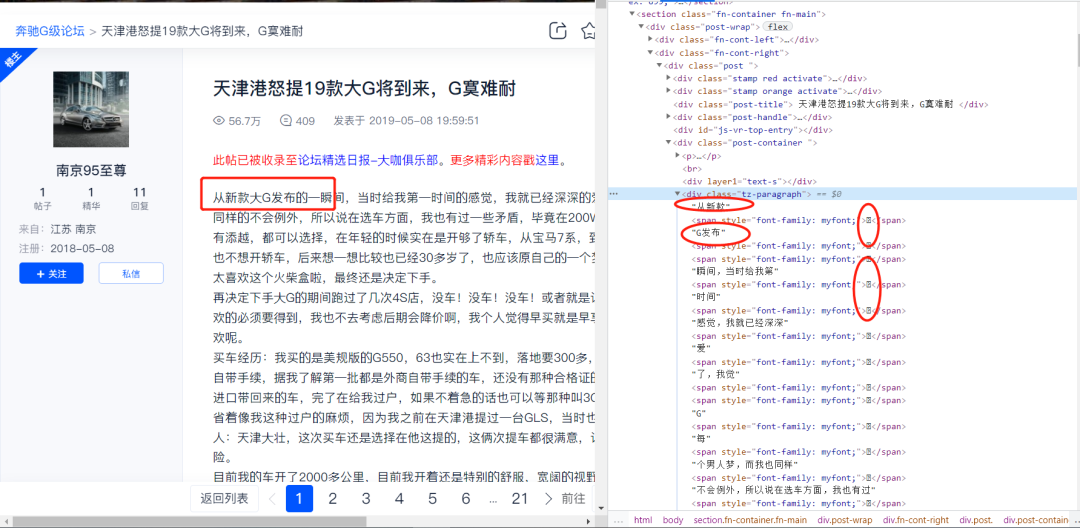This screenshot has width=1080, height=528.
Task: Collapse the div post-container node
Action: click(668, 142)
